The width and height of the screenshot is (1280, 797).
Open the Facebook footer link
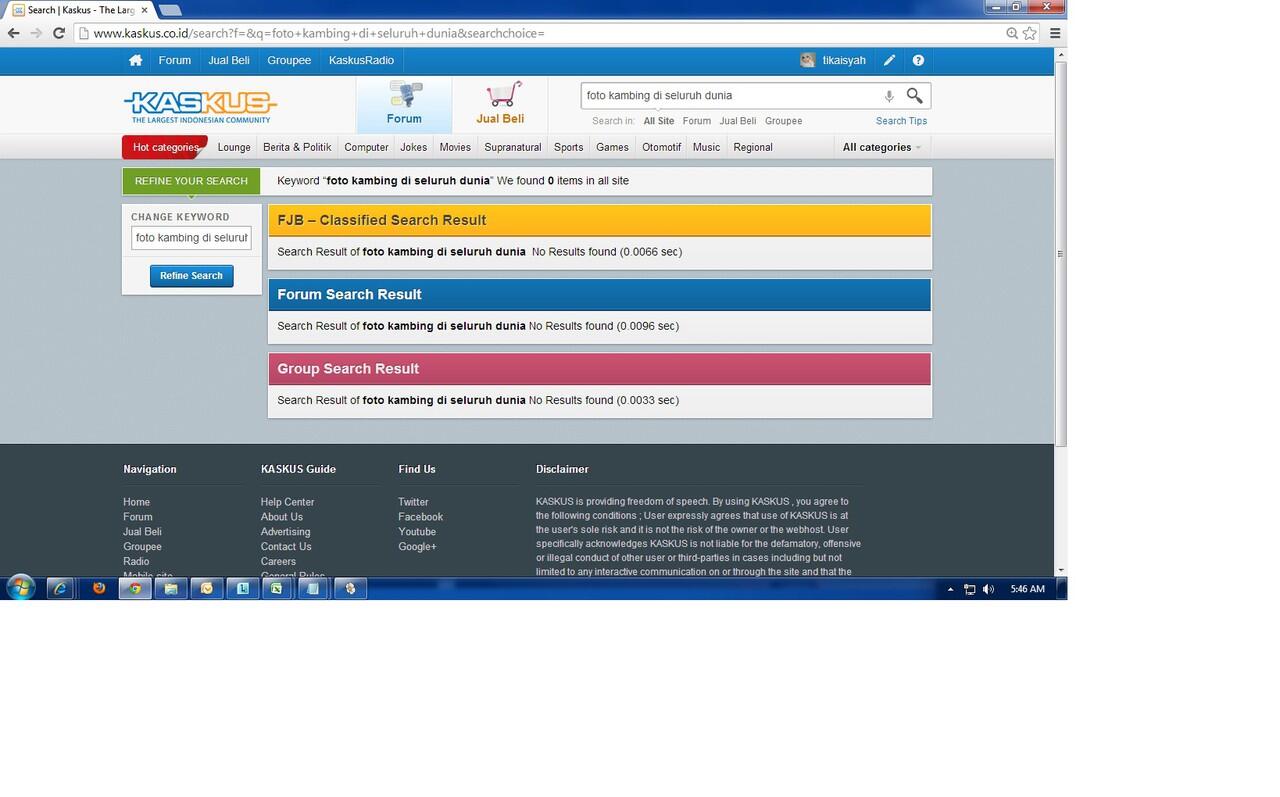tap(420, 517)
